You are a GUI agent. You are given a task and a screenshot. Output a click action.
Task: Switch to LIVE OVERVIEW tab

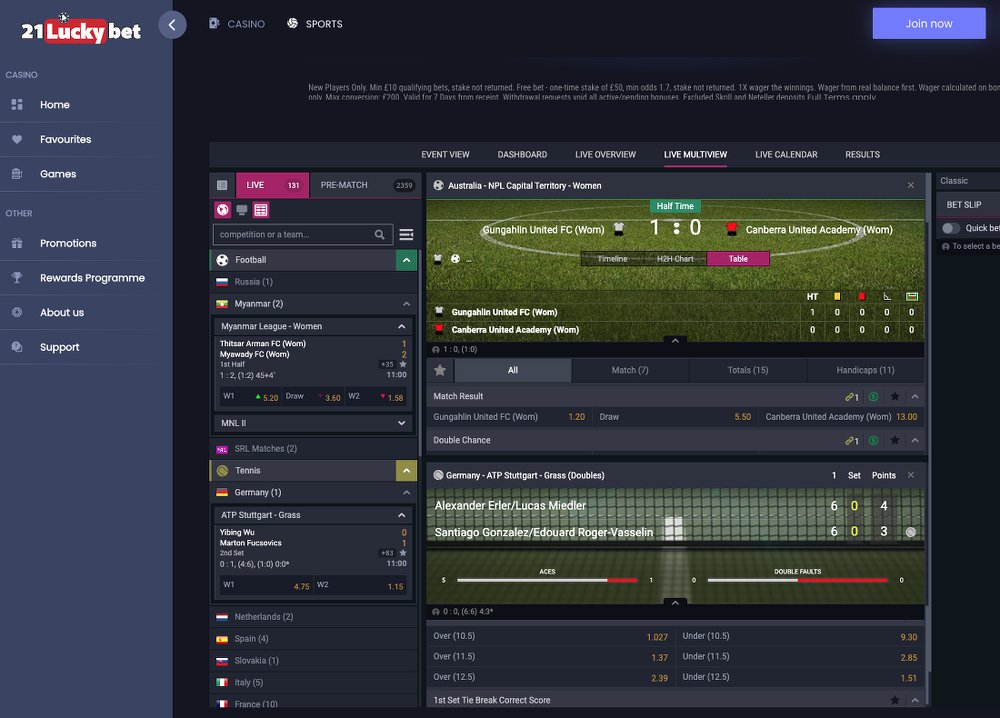(605, 154)
